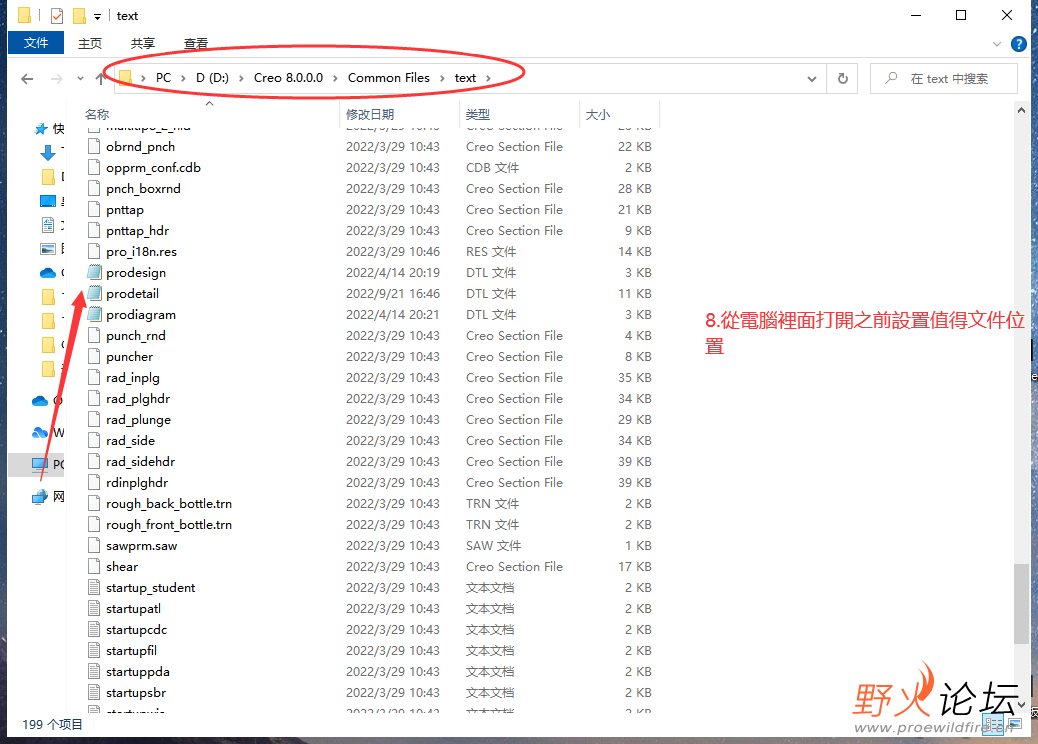Click D (D:) in the address breadcrumb

pyautogui.click(x=212, y=78)
